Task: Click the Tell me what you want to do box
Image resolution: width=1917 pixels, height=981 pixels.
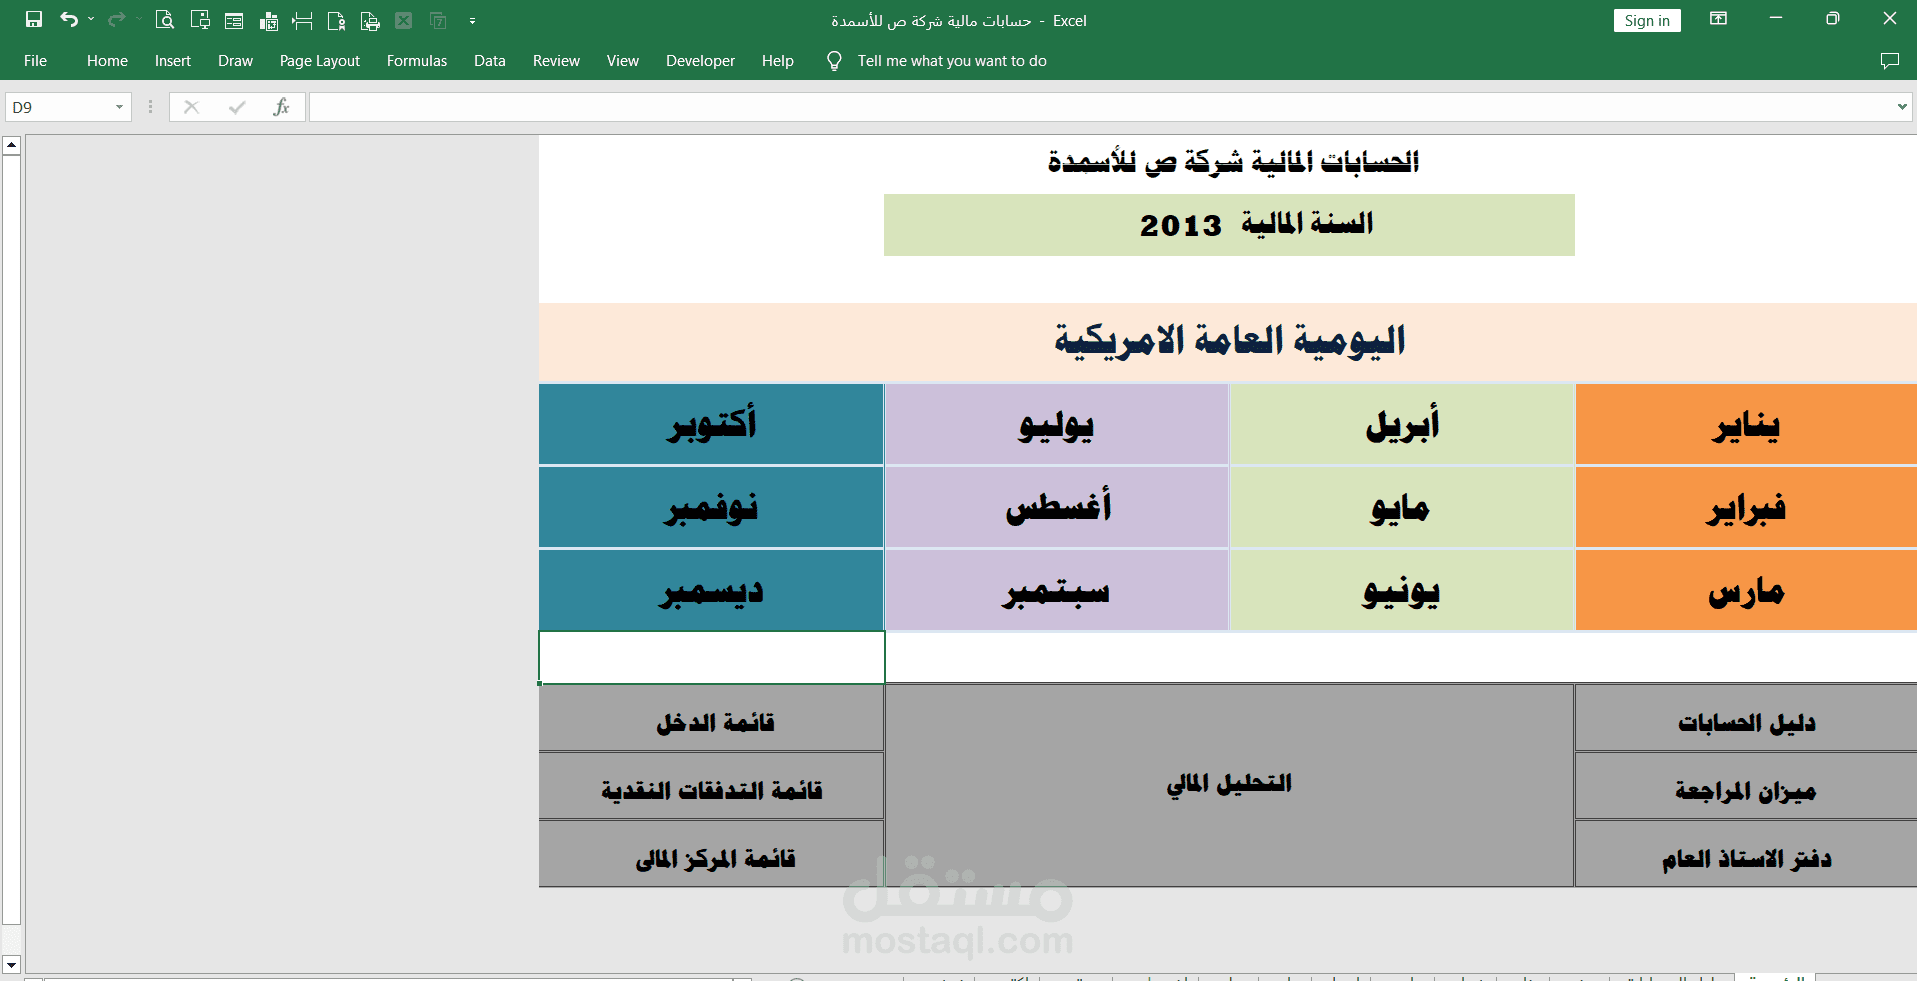Action: coord(951,61)
